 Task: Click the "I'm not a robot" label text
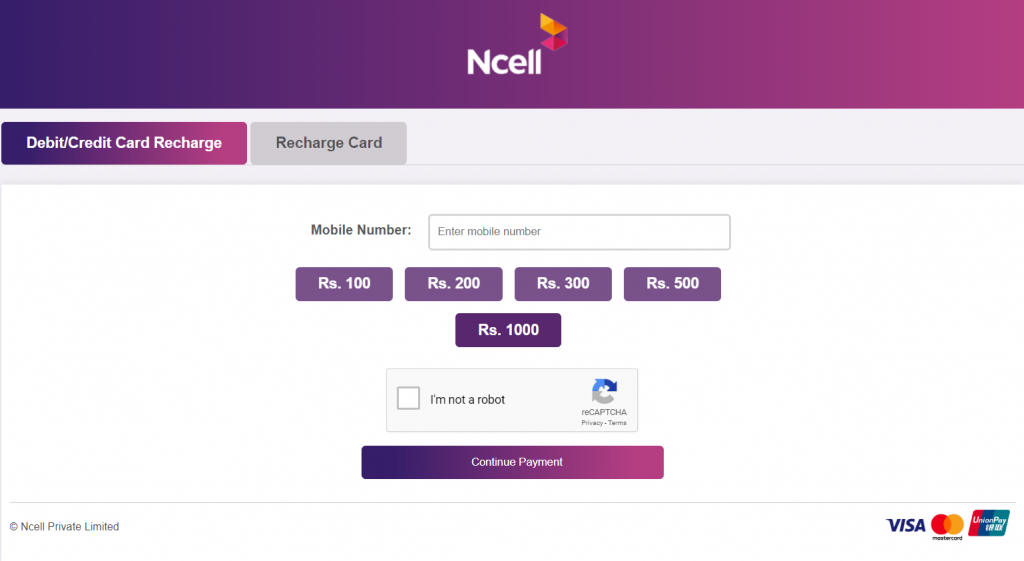pyautogui.click(x=467, y=400)
